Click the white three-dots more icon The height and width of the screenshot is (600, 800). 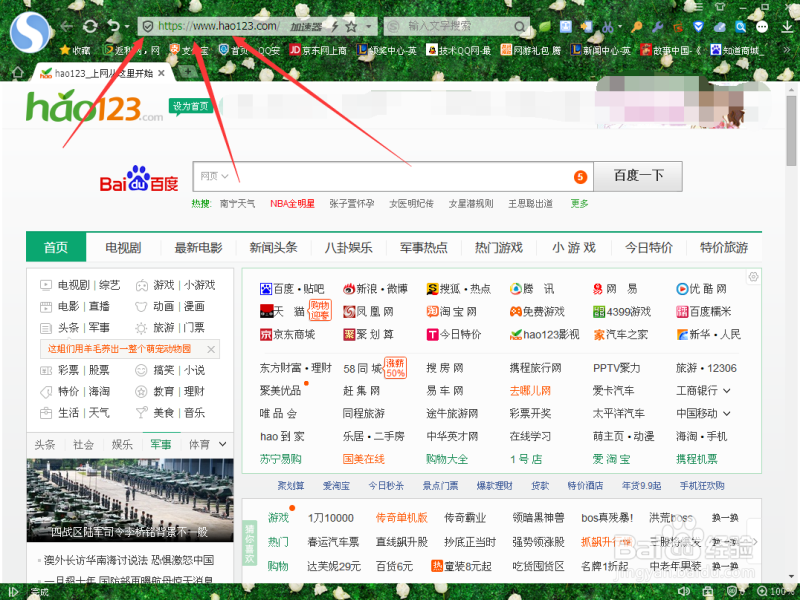pos(762,27)
